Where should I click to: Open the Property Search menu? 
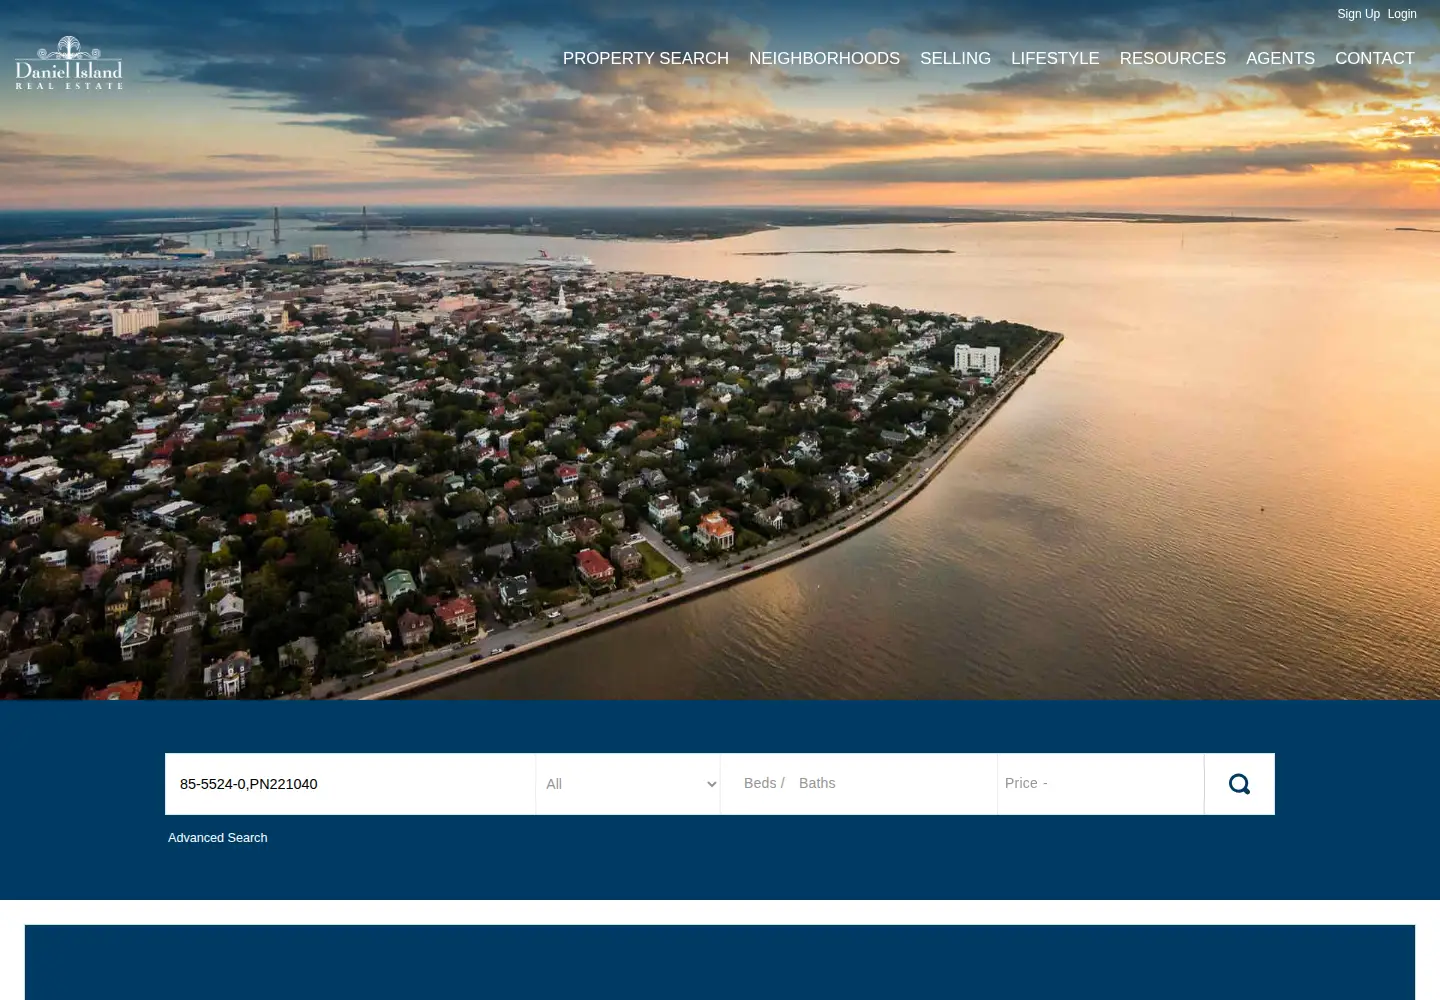645,59
